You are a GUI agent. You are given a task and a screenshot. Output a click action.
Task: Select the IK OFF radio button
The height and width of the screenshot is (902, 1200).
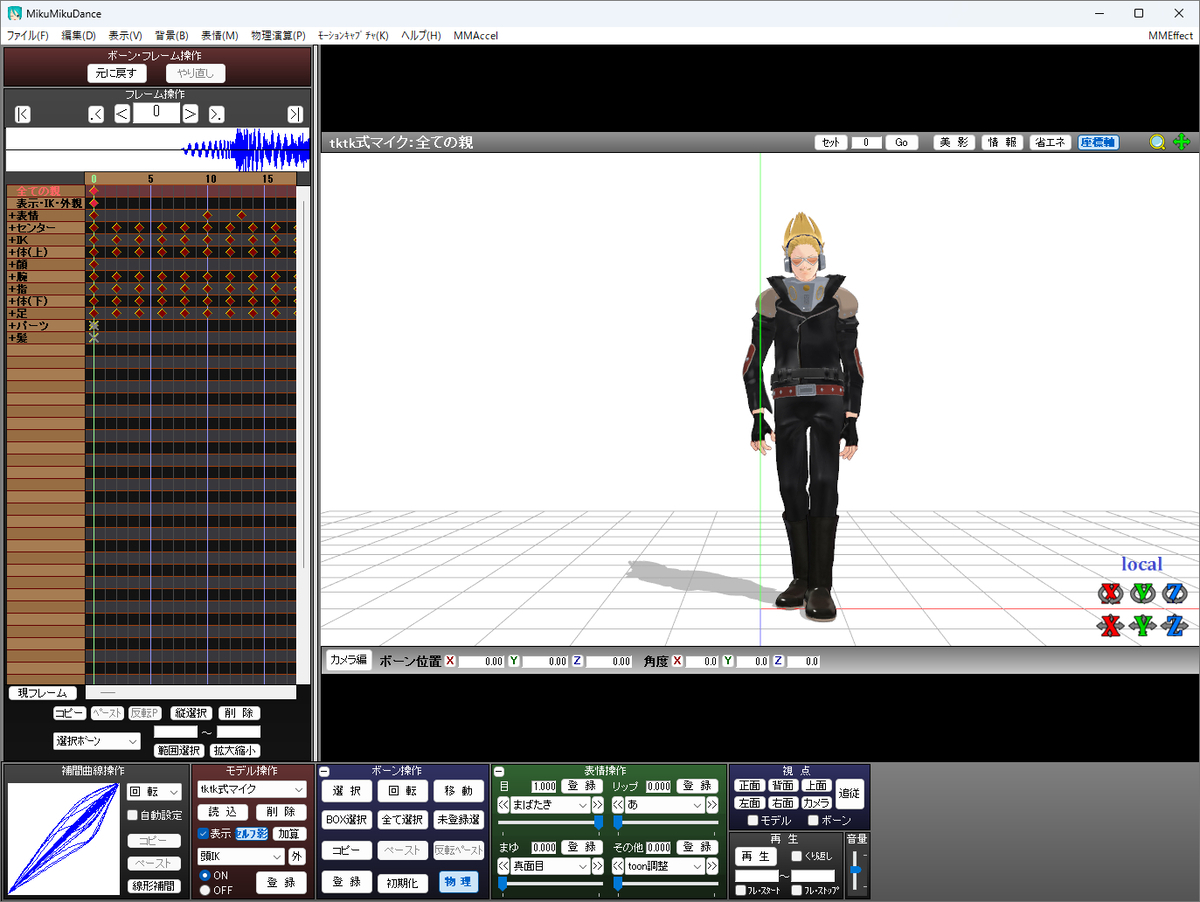(x=205, y=890)
